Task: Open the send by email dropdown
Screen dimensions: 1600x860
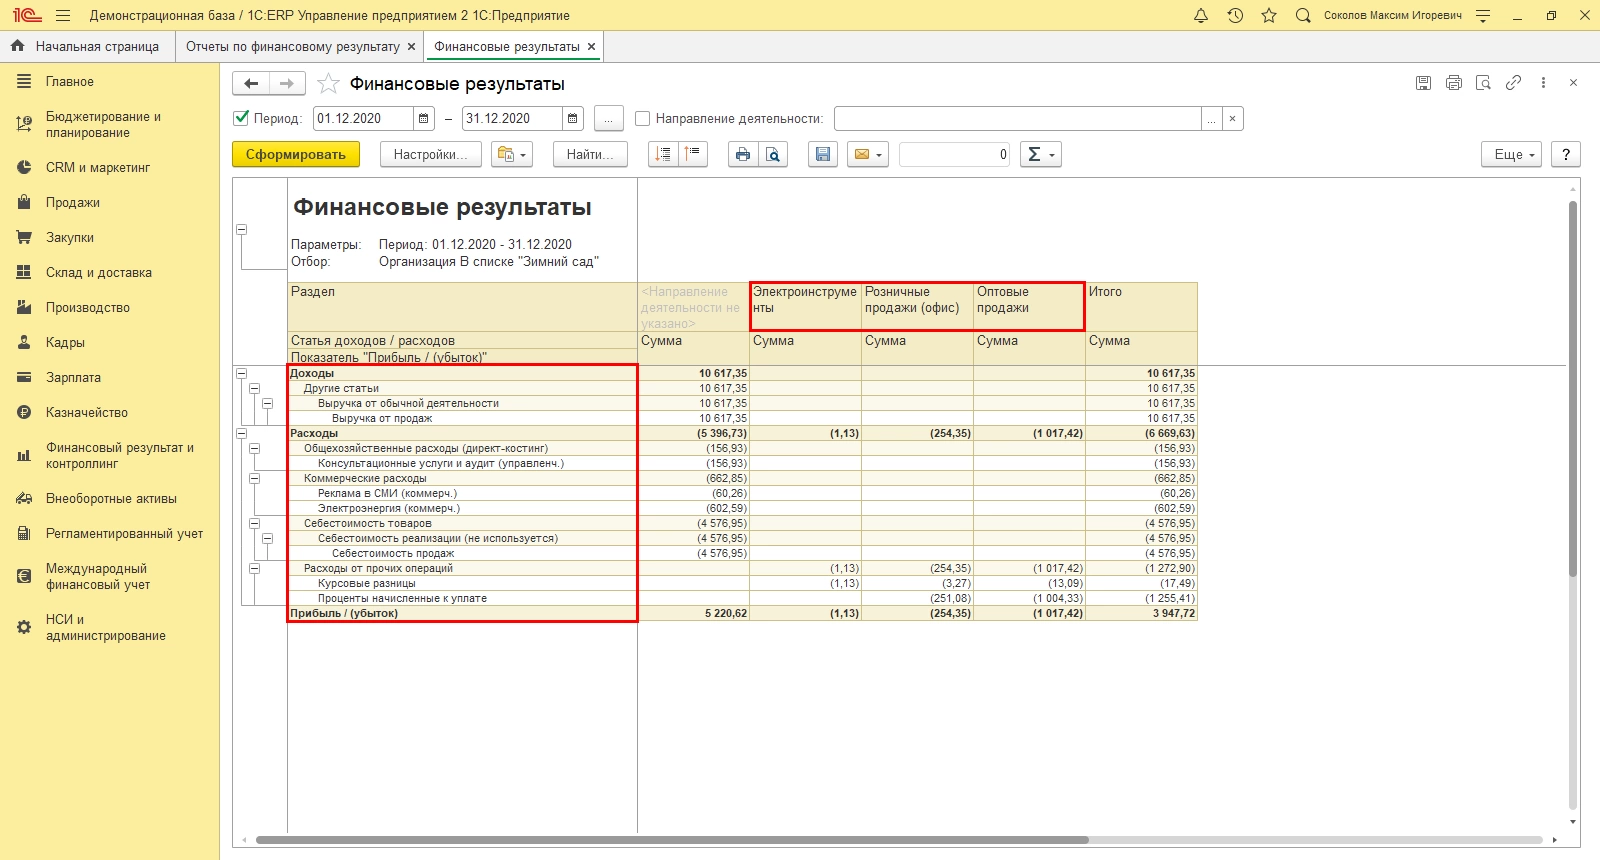Action: coord(867,154)
